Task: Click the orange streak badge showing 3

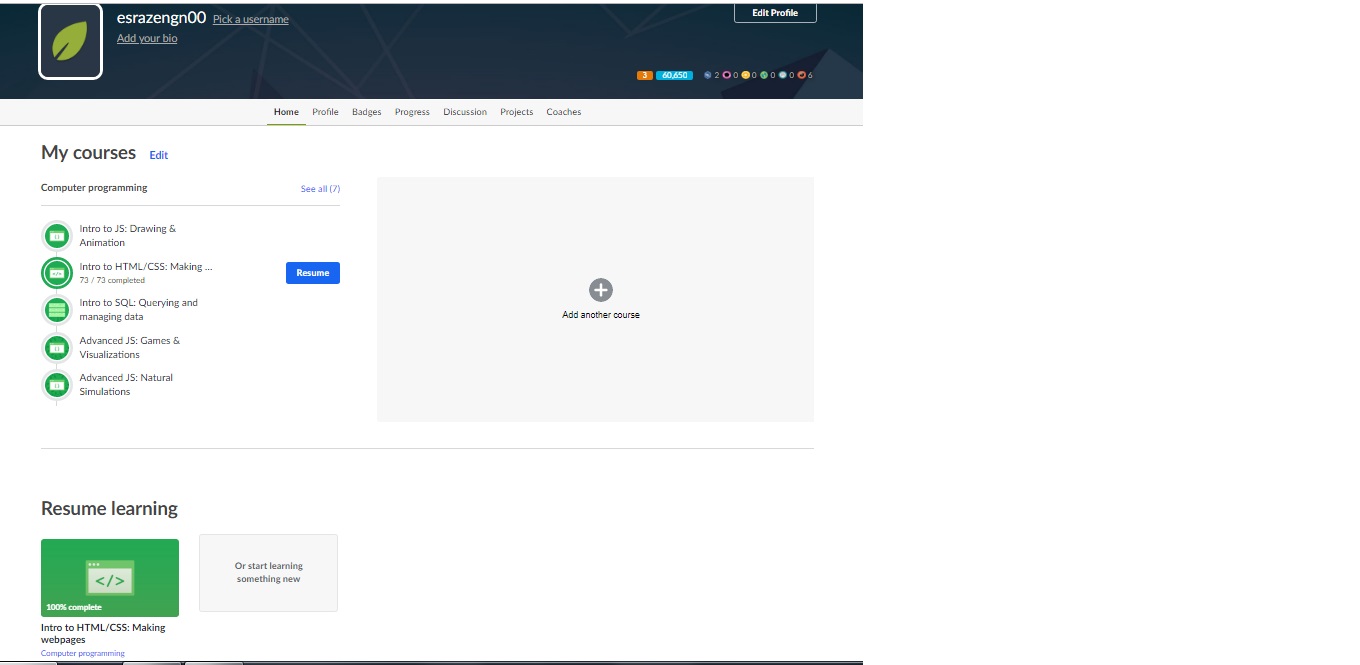Action: pos(645,75)
